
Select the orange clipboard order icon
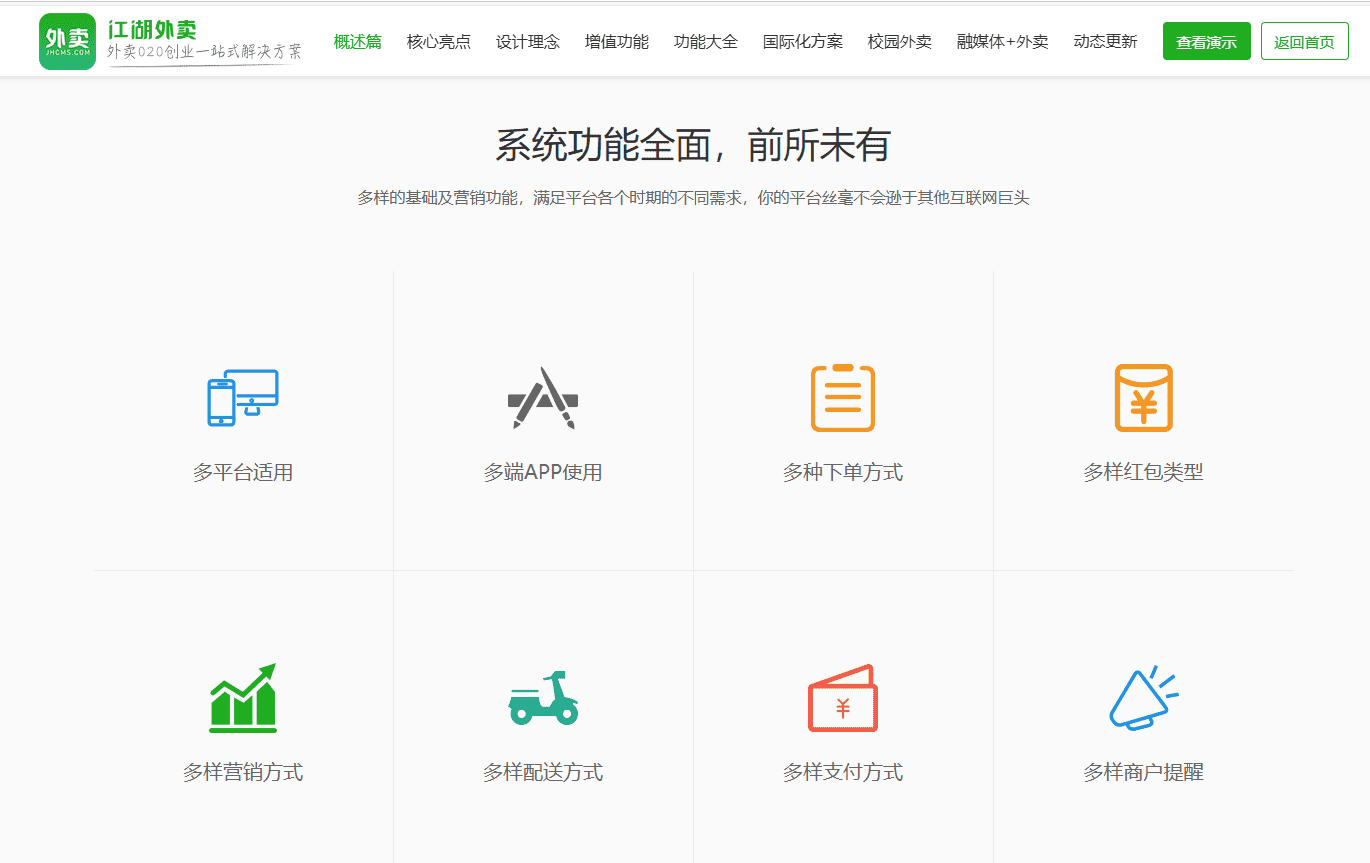[843, 398]
